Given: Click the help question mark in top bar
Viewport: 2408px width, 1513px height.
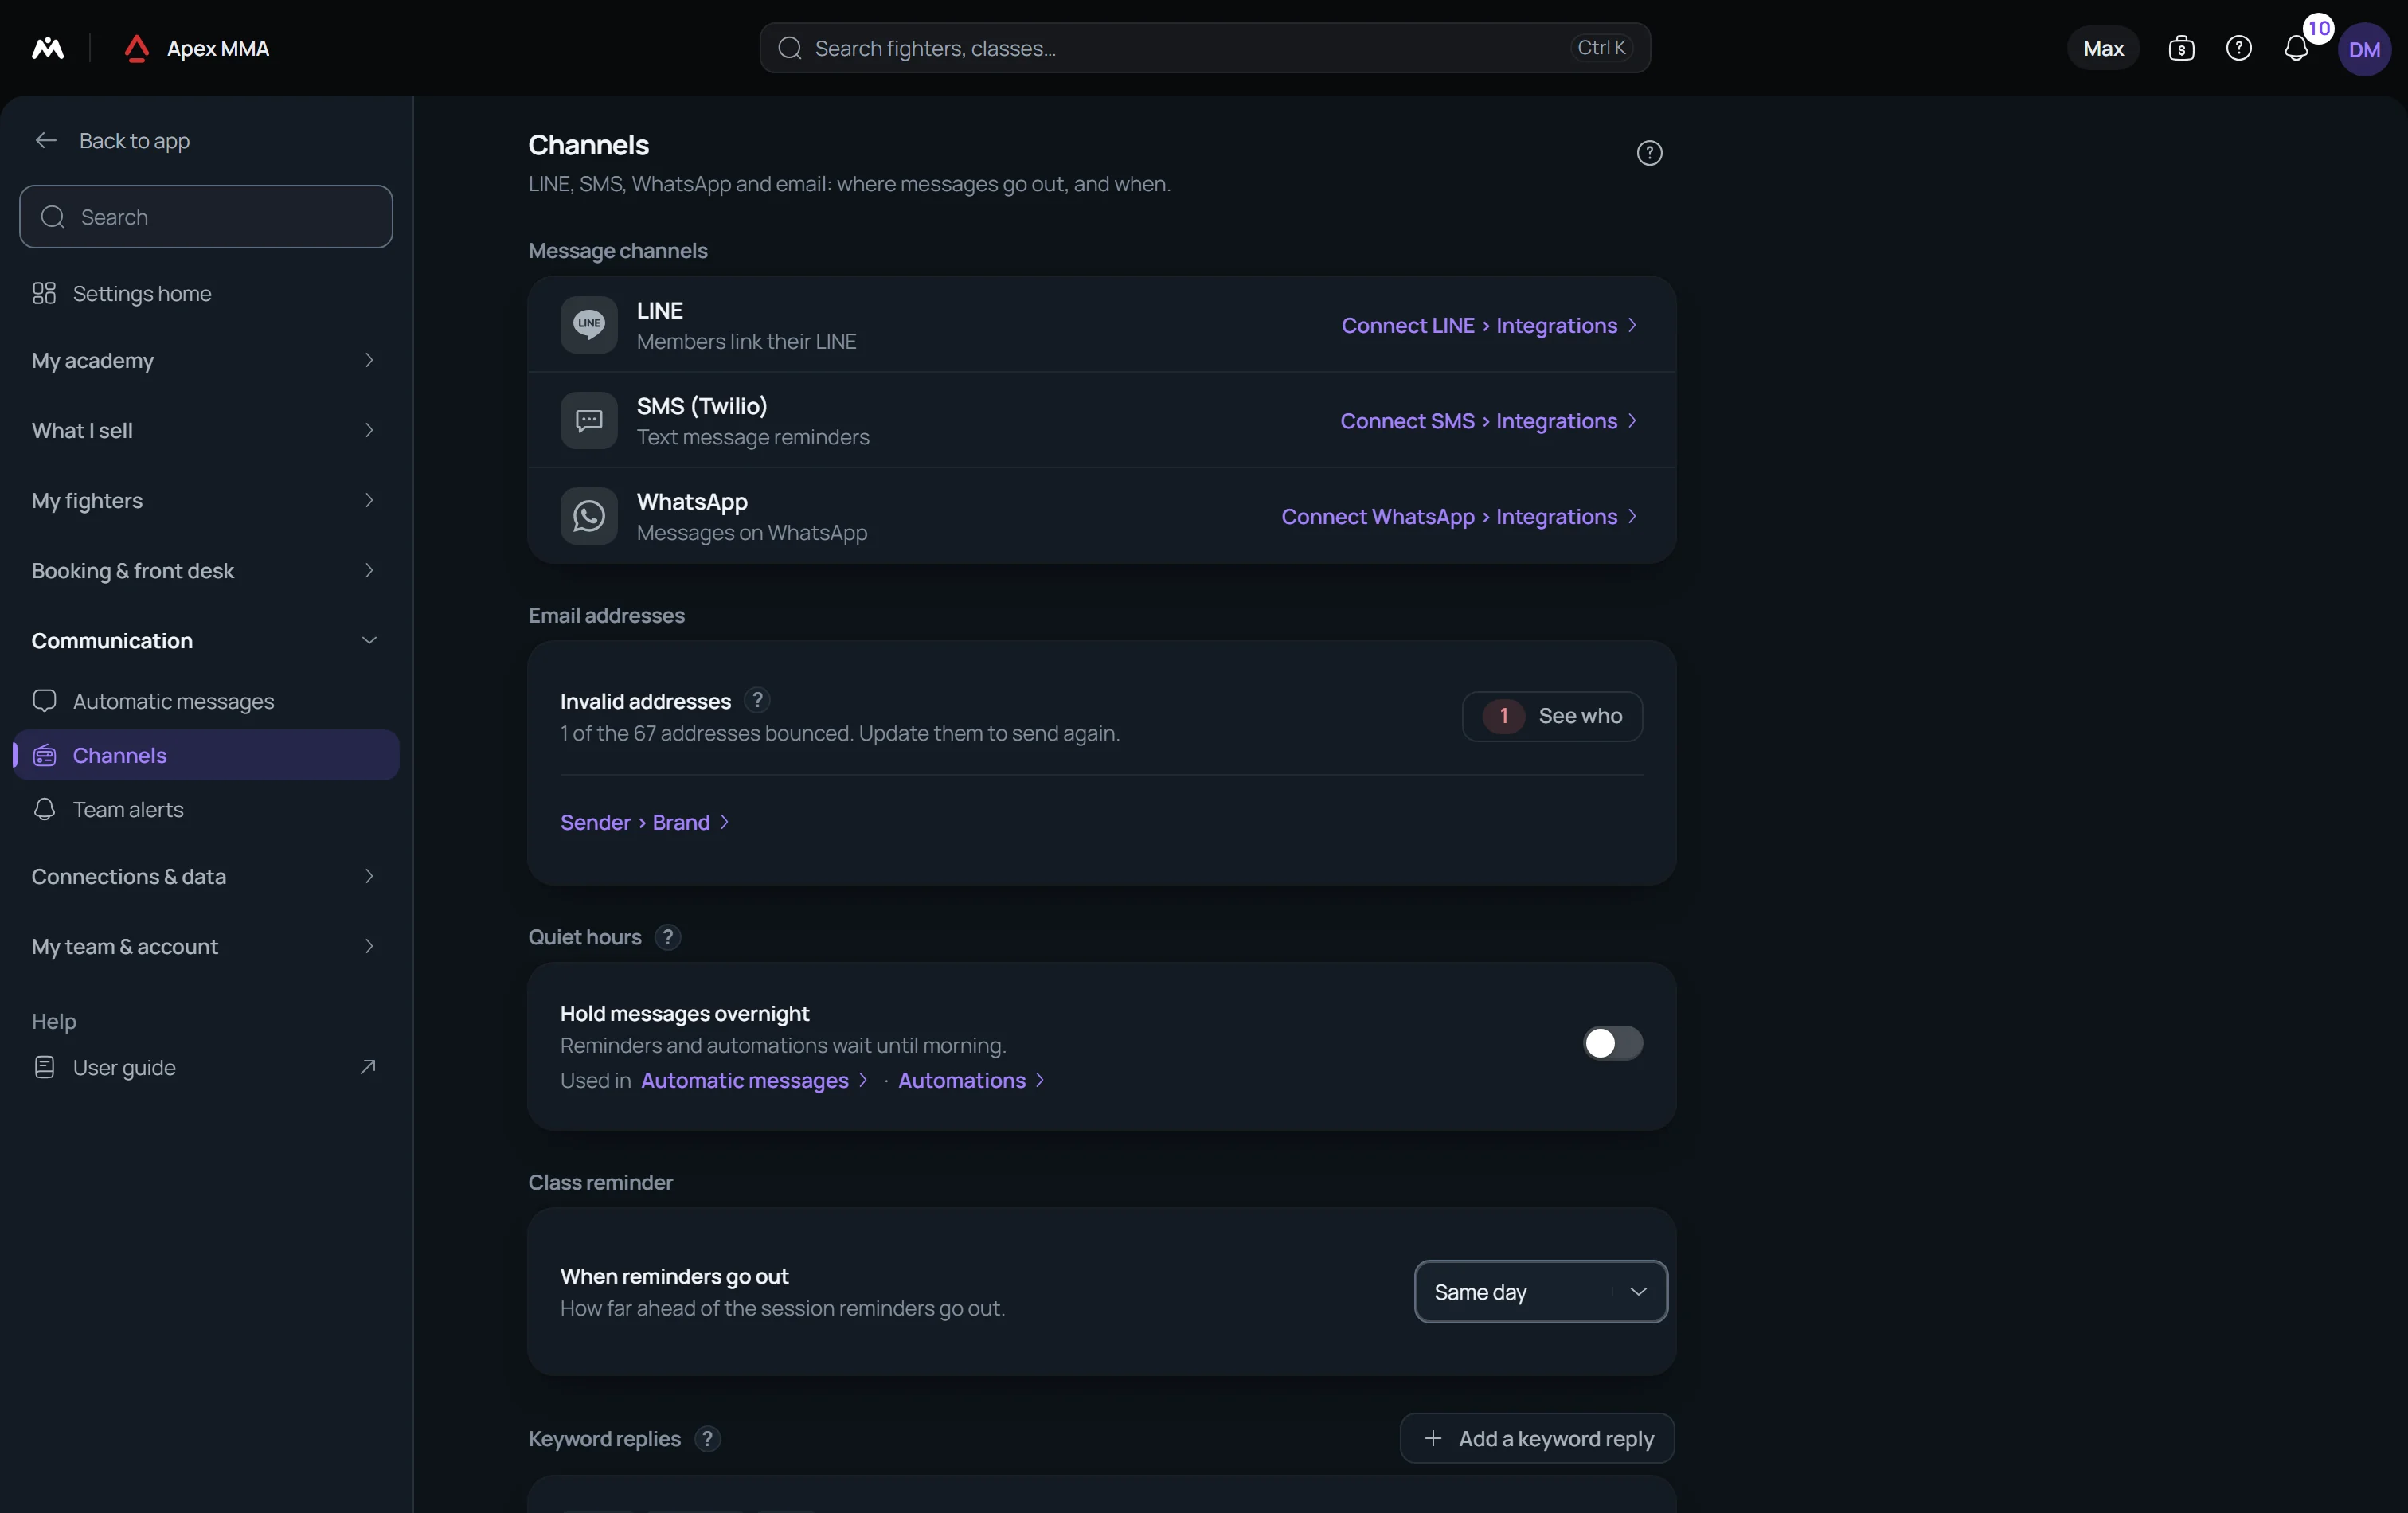Looking at the screenshot, I should [2238, 48].
